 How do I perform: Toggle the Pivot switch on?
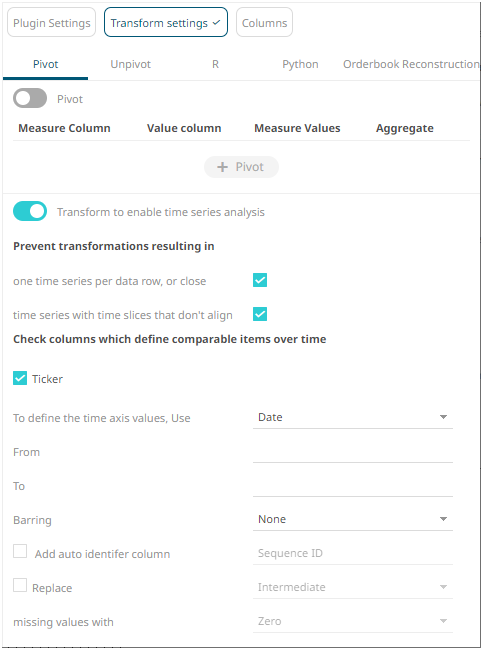(30, 98)
